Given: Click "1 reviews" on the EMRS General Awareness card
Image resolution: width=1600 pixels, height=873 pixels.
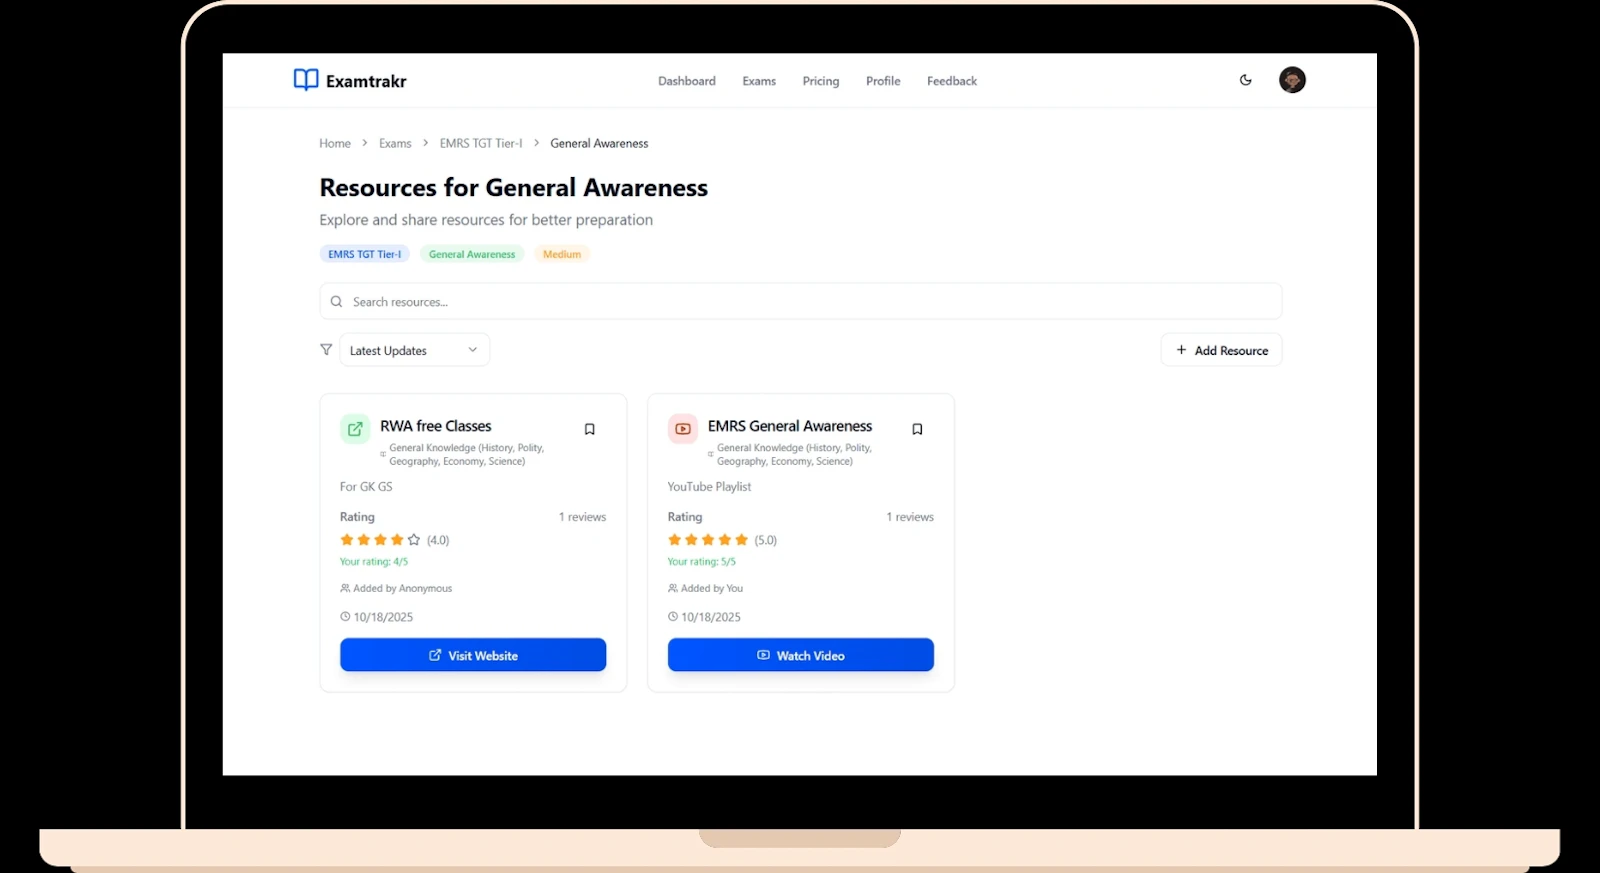Looking at the screenshot, I should click(x=910, y=517).
